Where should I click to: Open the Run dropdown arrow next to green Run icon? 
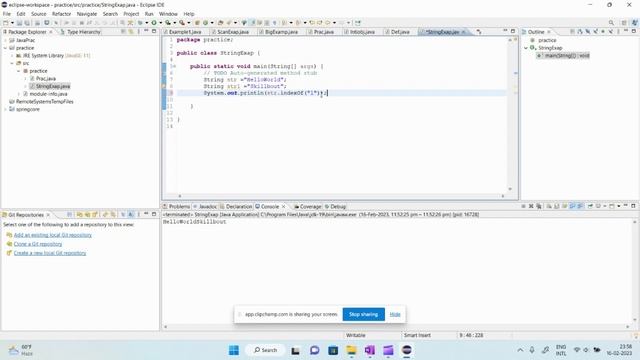pyautogui.click(x=160, y=23)
